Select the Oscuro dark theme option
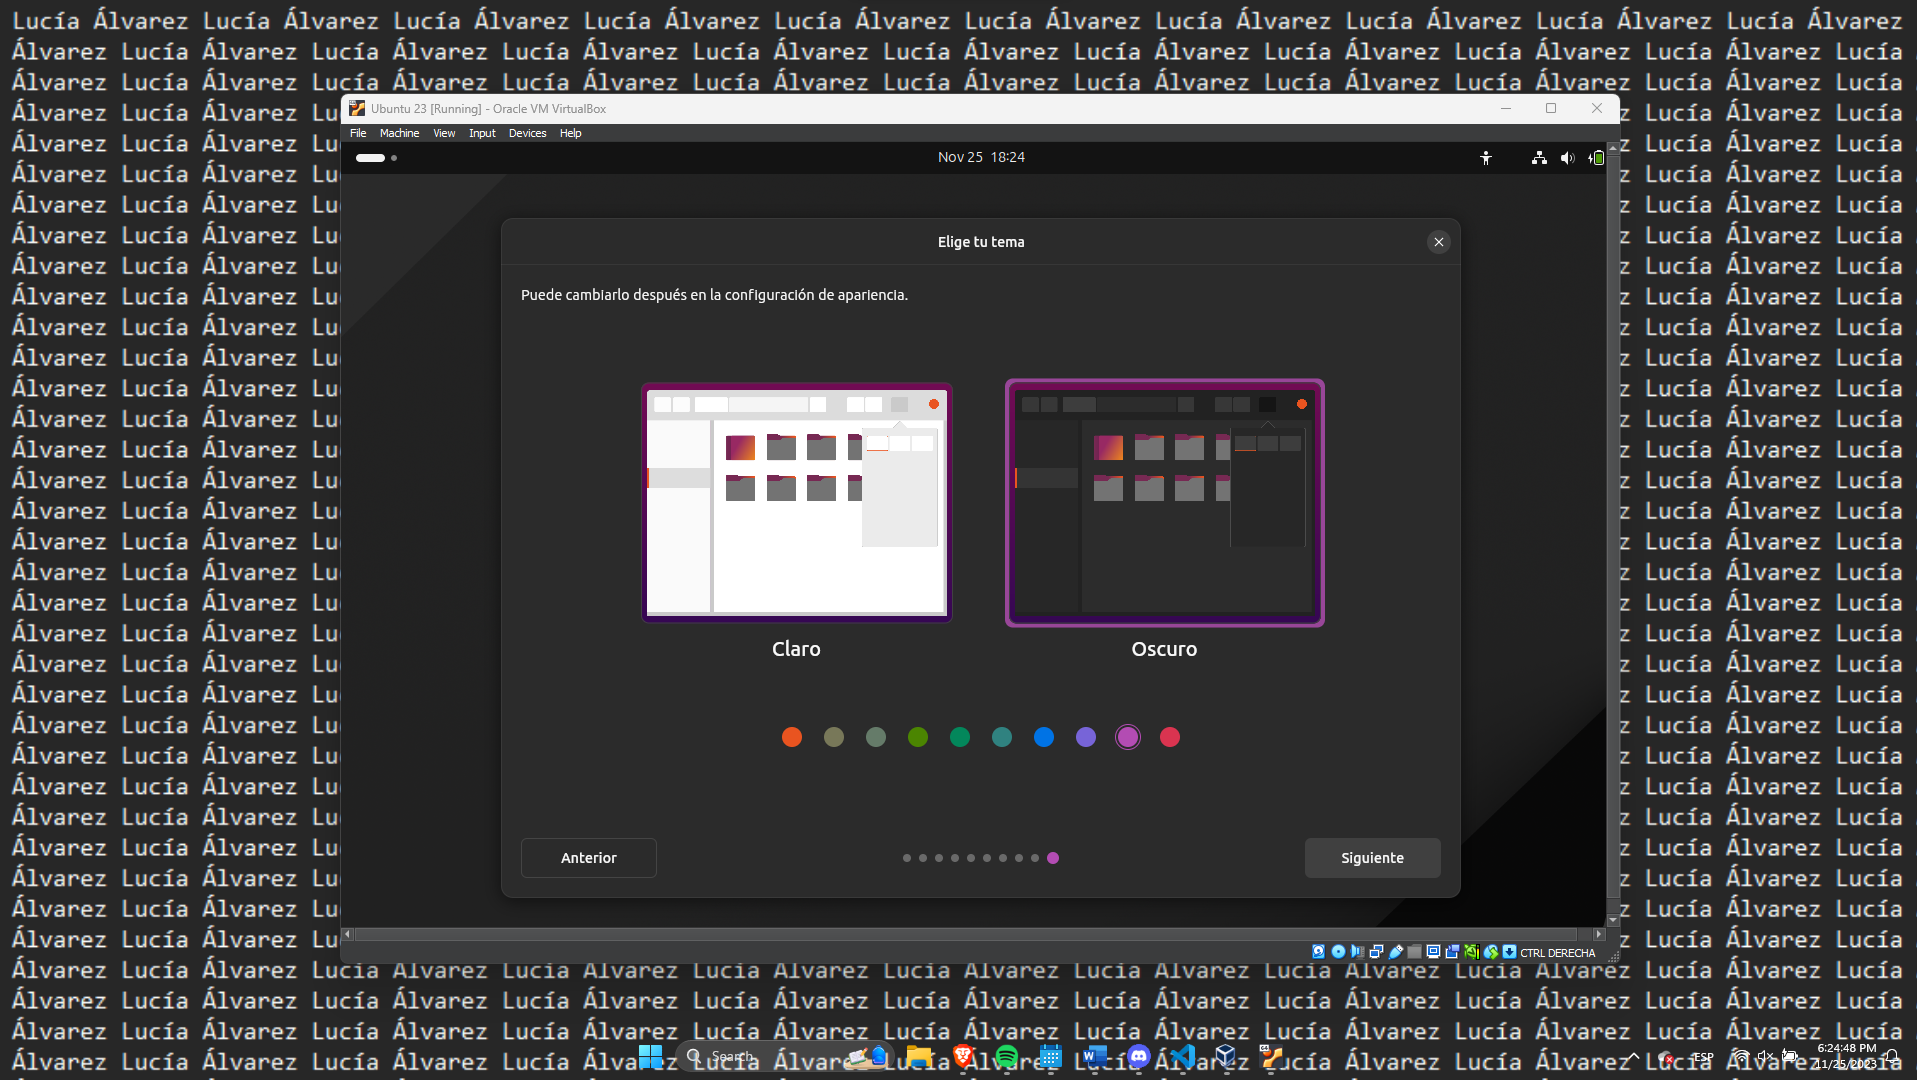The height and width of the screenshot is (1080, 1917). coord(1164,503)
